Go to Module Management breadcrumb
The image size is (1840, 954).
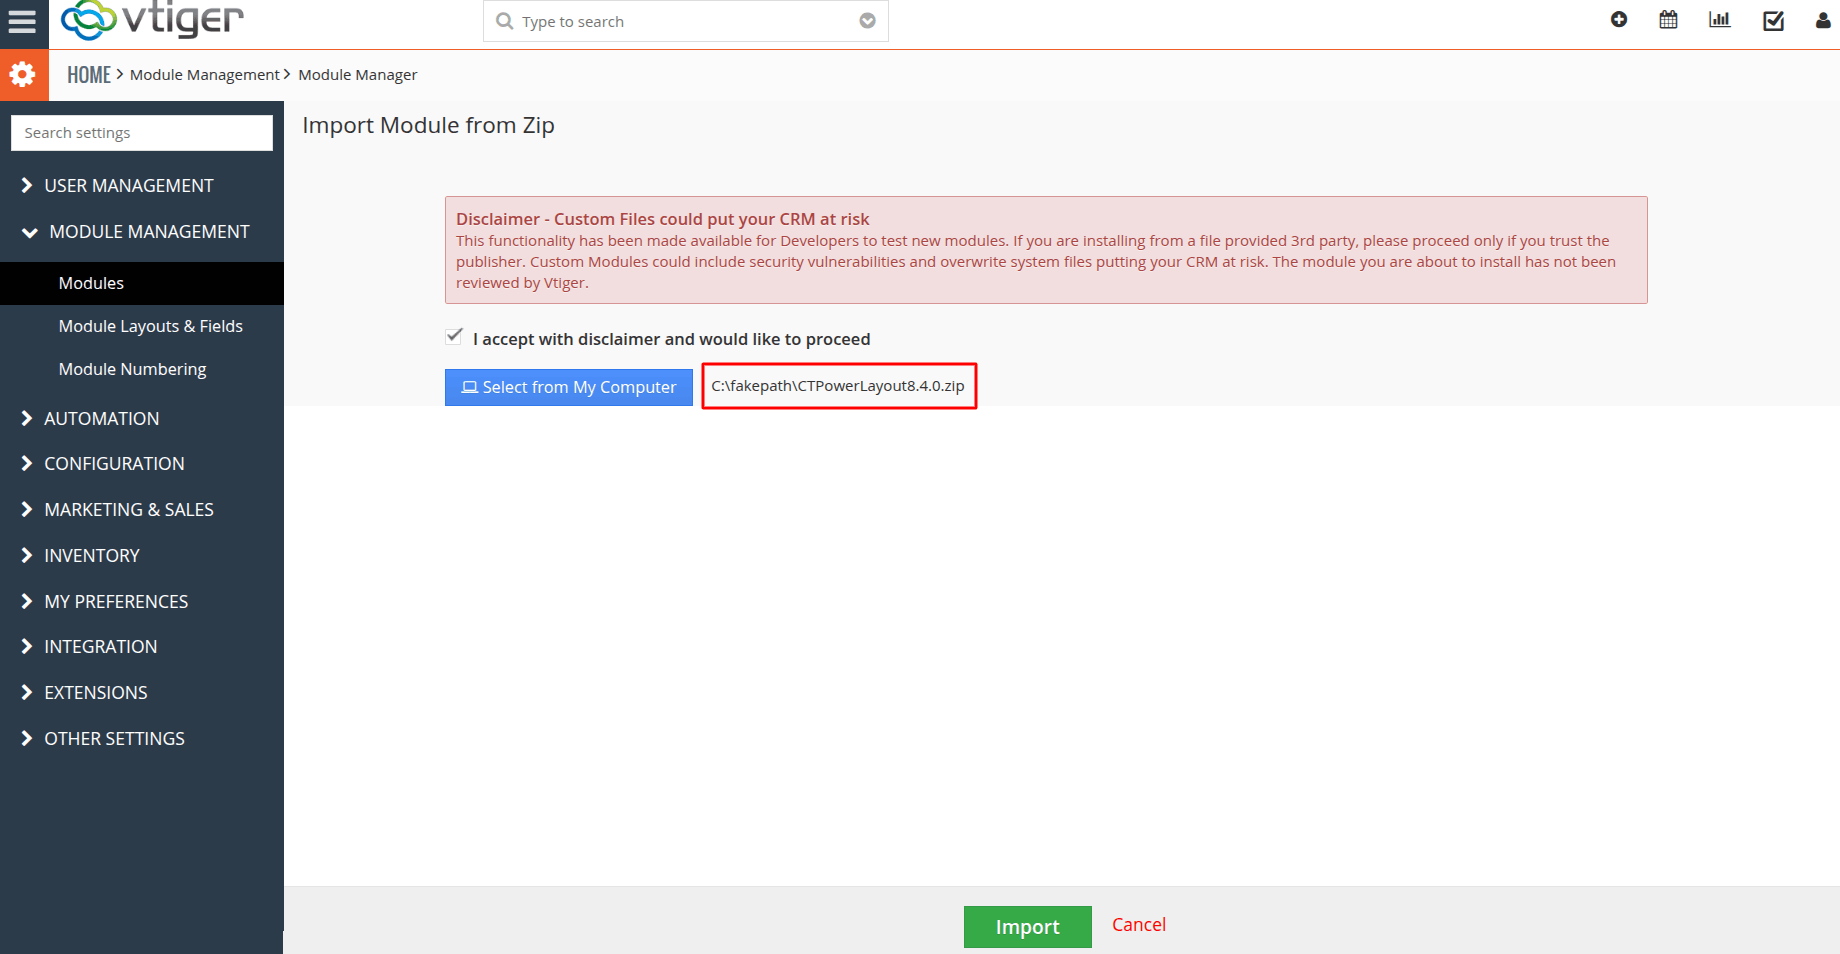pos(205,75)
